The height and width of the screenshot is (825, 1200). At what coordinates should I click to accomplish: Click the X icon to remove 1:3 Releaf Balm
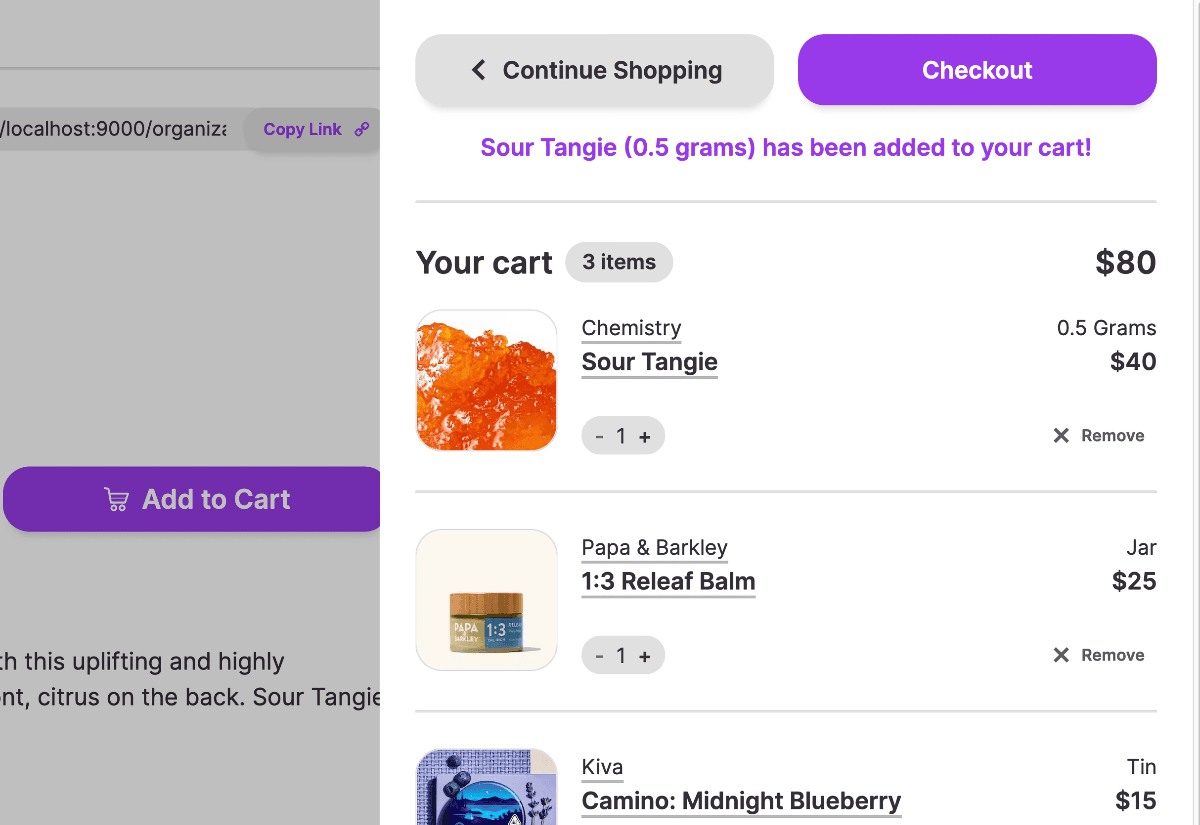[1060, 654]
